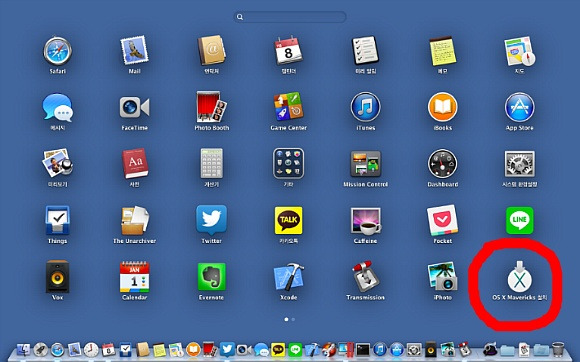The image size is (580, 362).
Task: Expand the 기타 apps folder
Action: 288,163
